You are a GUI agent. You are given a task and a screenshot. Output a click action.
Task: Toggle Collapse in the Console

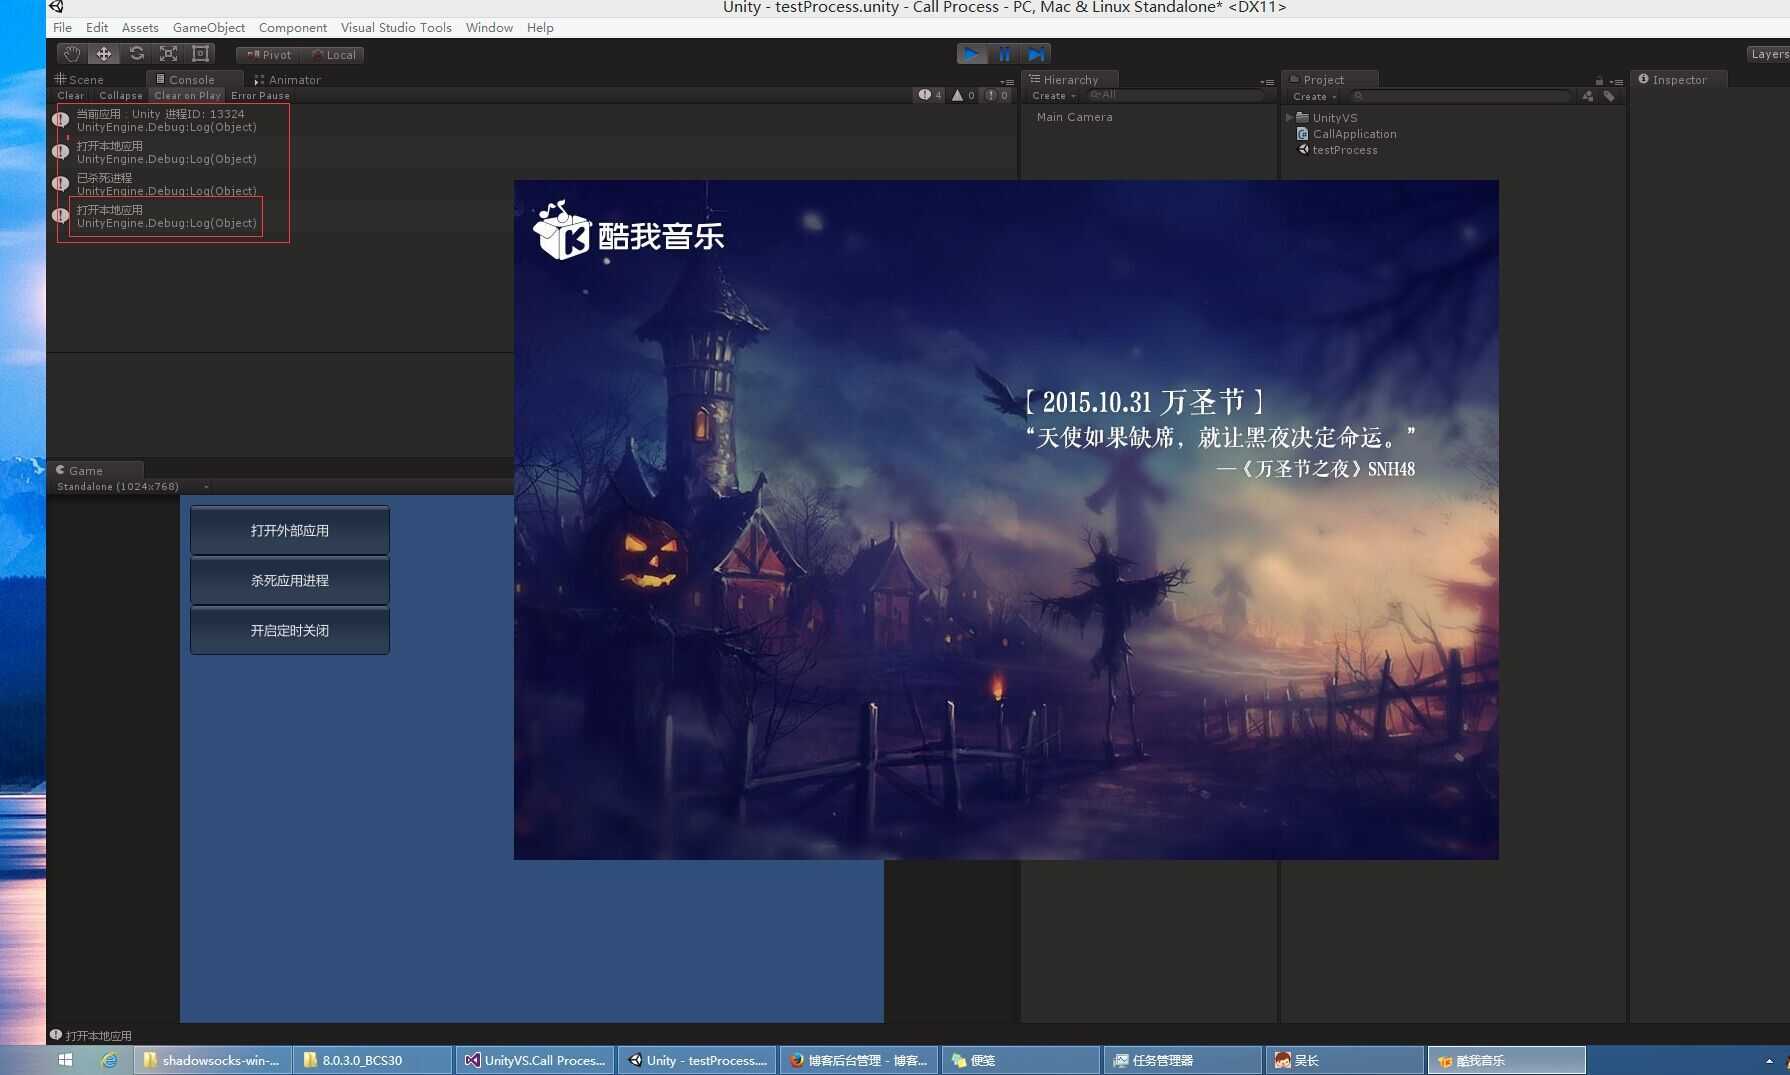point(121,96)
